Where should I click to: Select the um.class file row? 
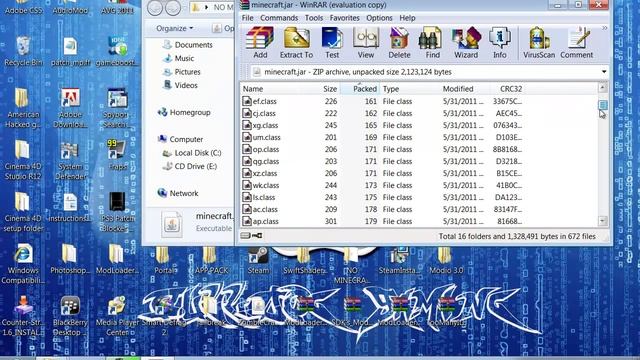pyautogui.click(x=382, y=137)
